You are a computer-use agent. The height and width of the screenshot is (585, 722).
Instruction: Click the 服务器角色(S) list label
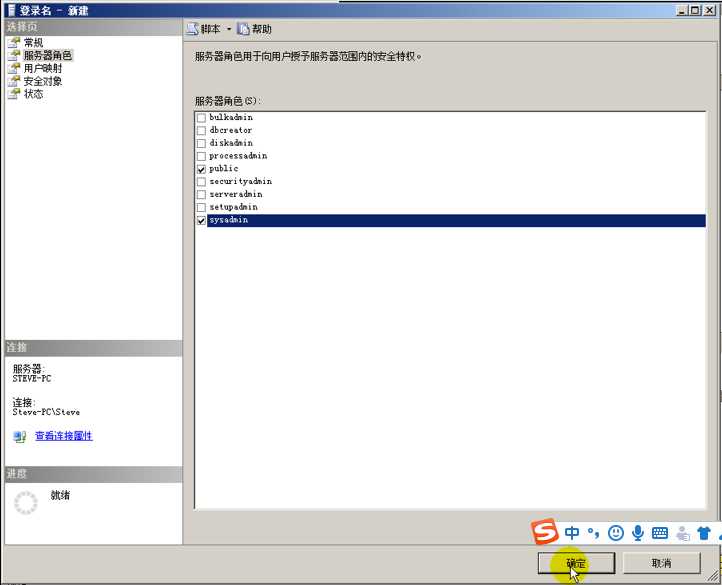pyautogui.click(x=228, y=101)
